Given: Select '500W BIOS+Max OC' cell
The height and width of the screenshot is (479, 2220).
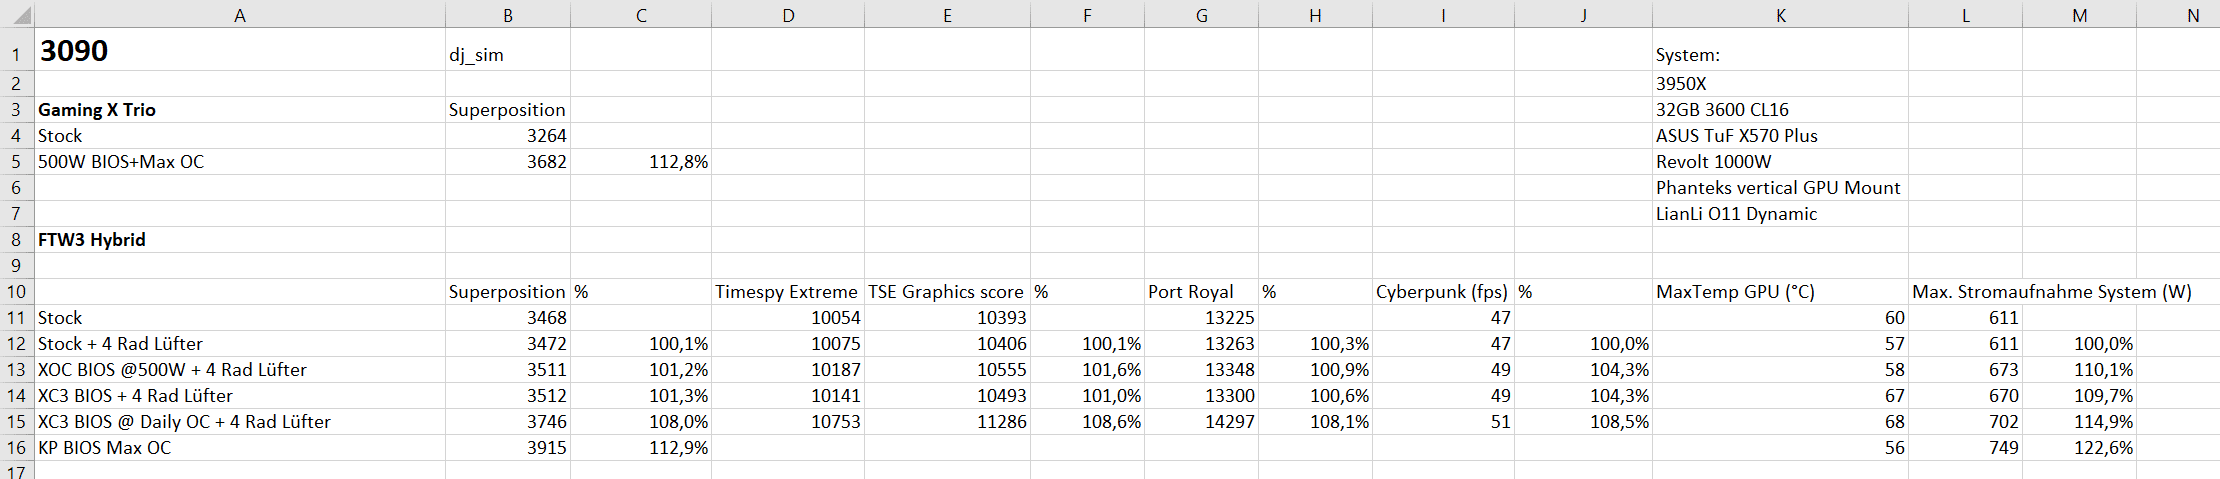Looking at the screenshot, I should (x=240, y=162).
